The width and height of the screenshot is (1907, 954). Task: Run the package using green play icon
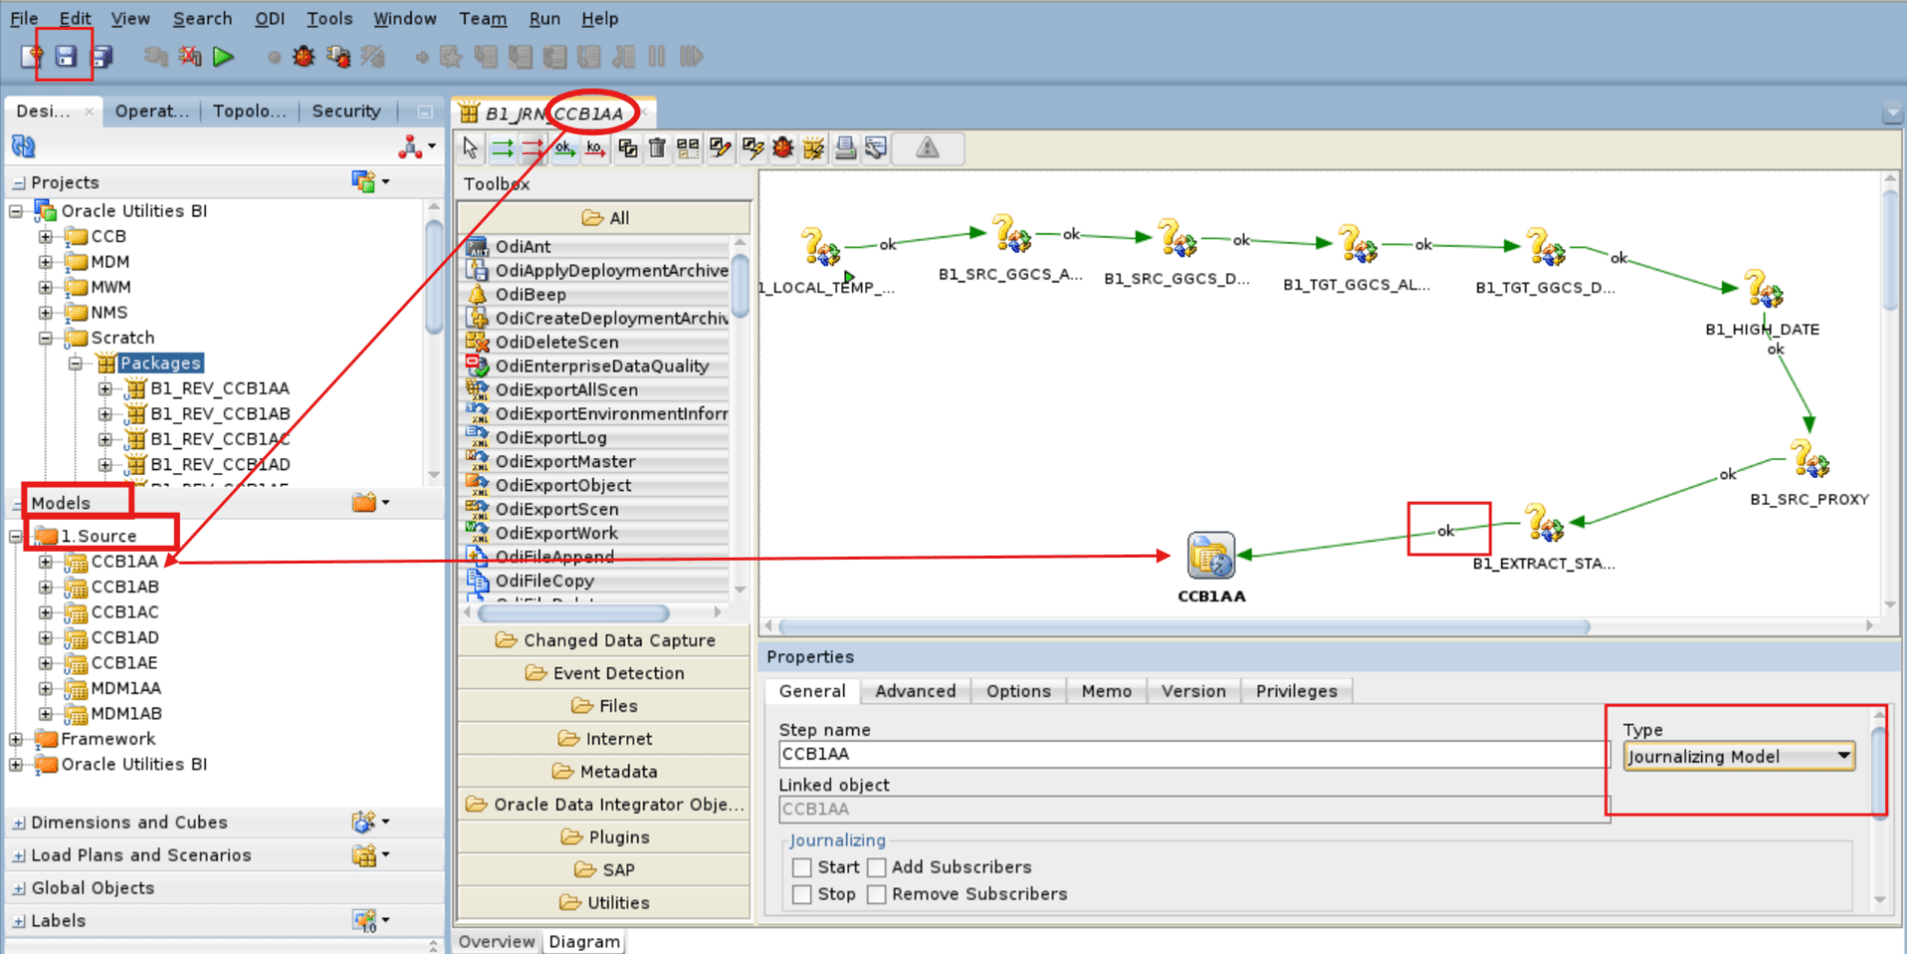tap(224, 57)
